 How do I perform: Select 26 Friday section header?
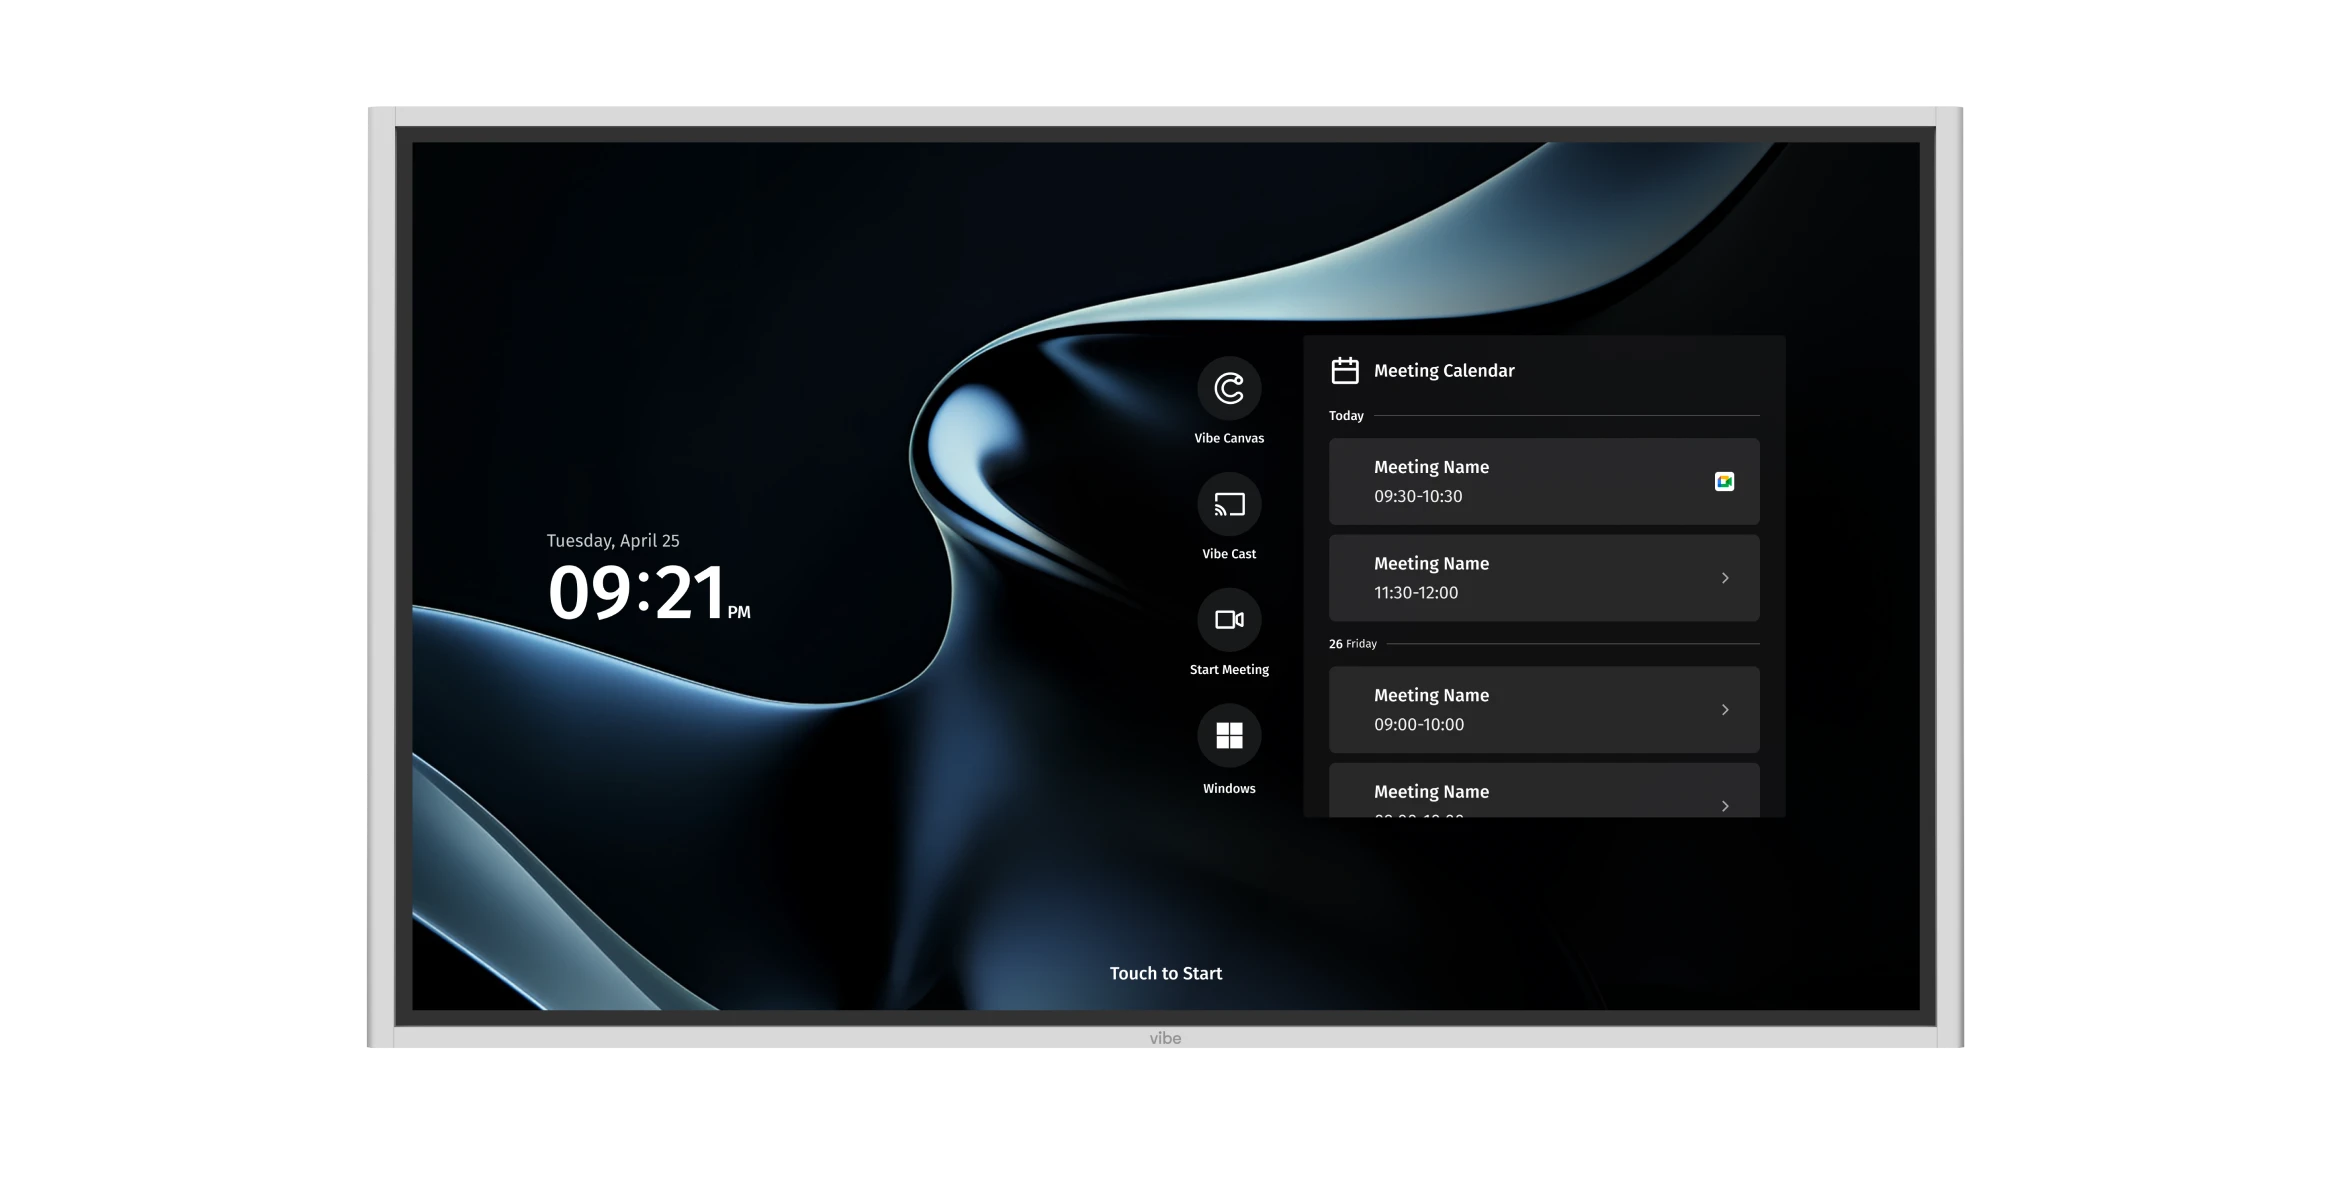(1353, 643)
